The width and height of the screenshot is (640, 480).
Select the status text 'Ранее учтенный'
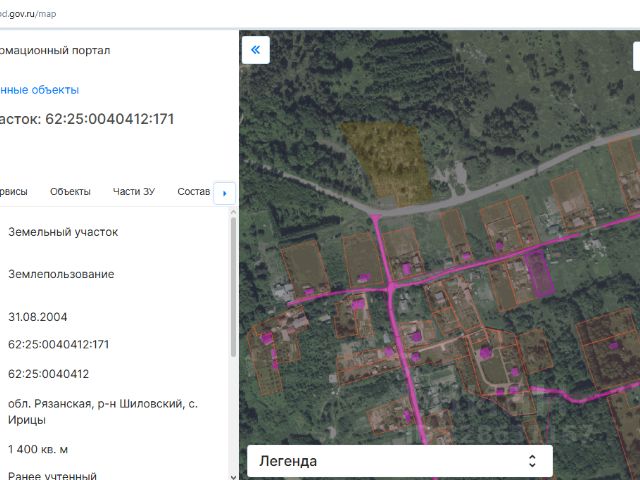tap(52, 475)
